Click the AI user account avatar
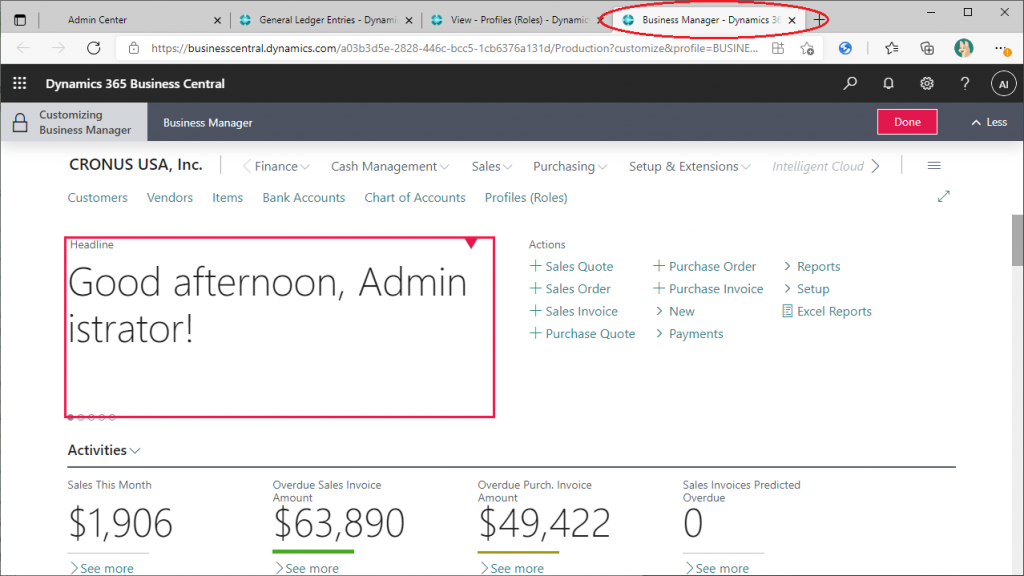The image size is (1024, 576). point(1003,84)
